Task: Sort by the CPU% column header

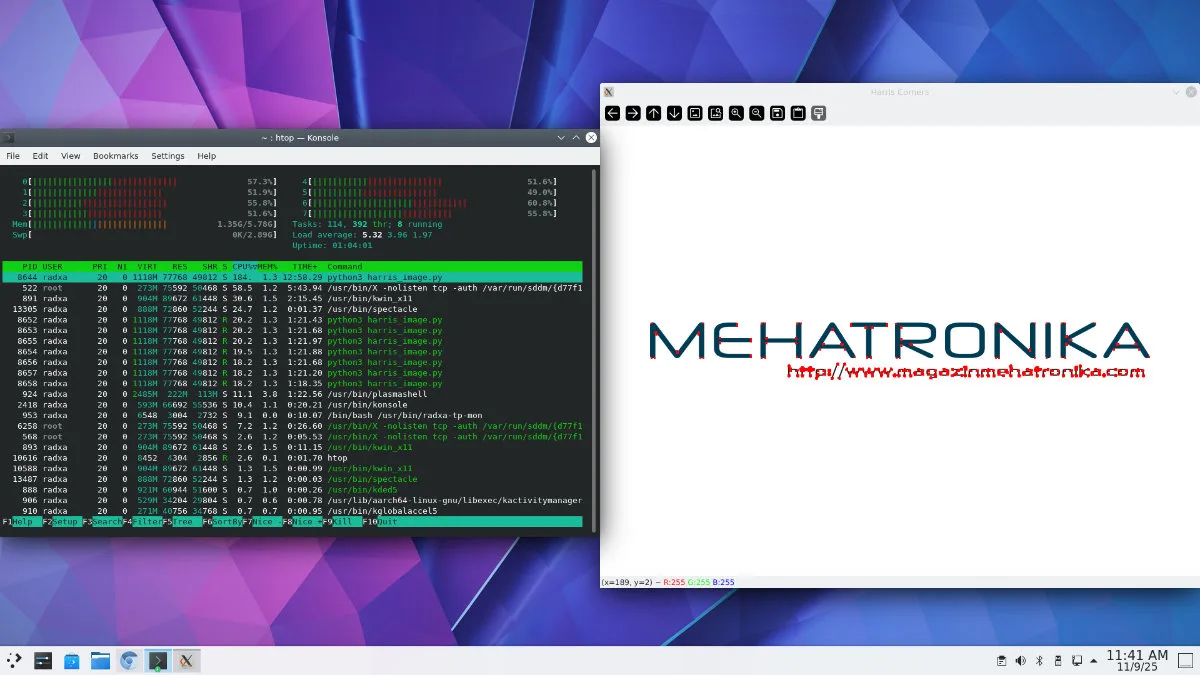Action: click(244, 267)
